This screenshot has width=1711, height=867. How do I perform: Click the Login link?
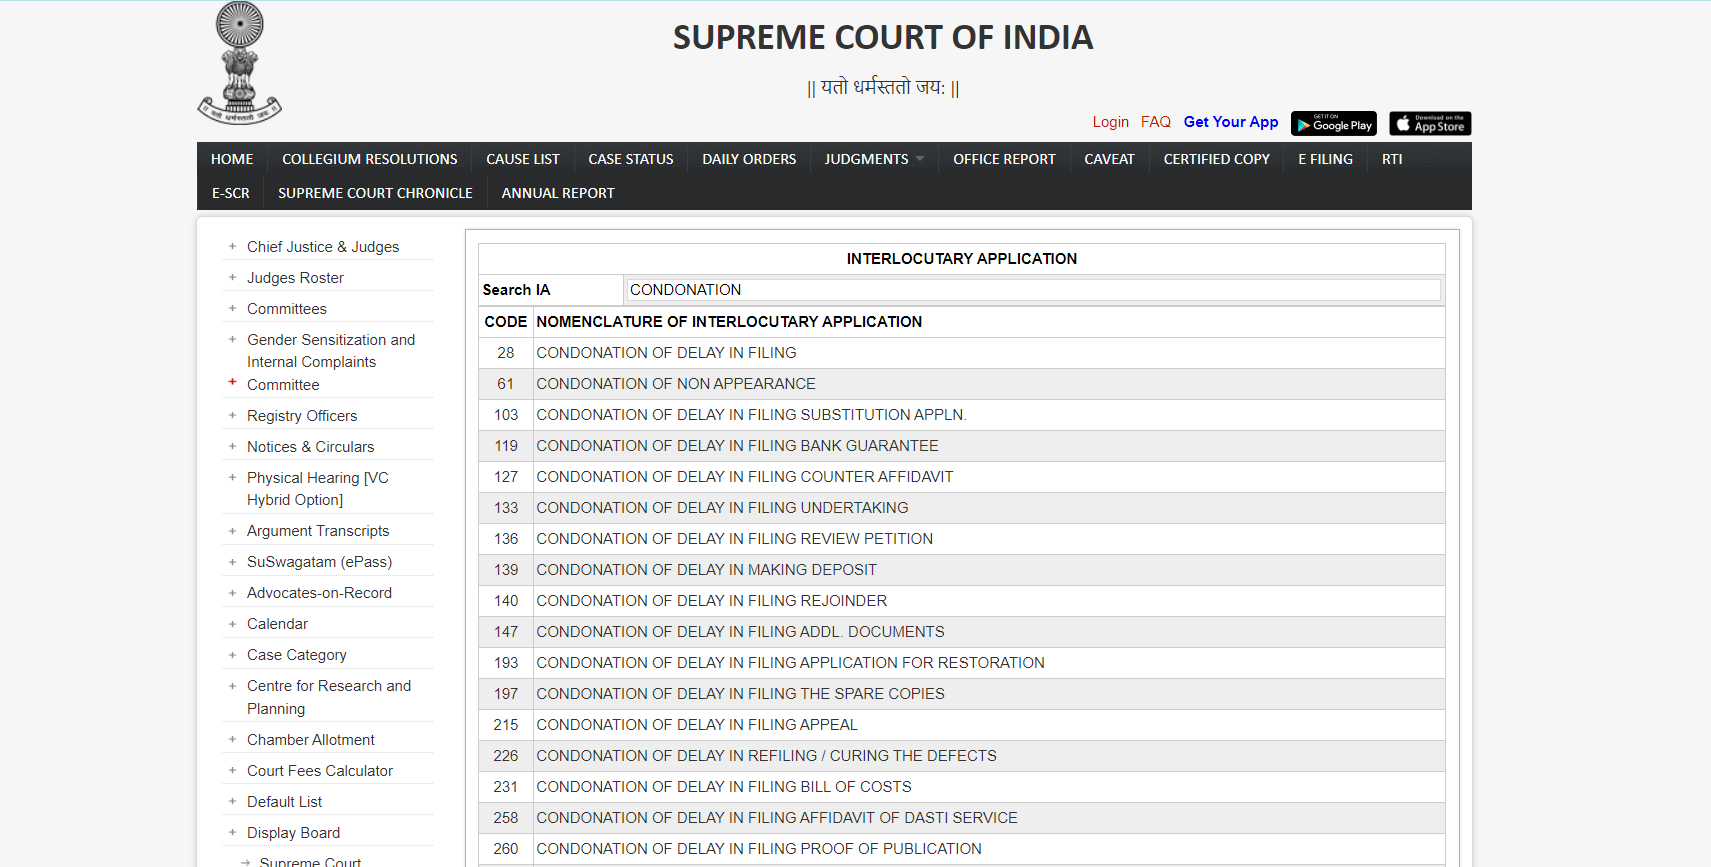click(x=1110, y=122)
